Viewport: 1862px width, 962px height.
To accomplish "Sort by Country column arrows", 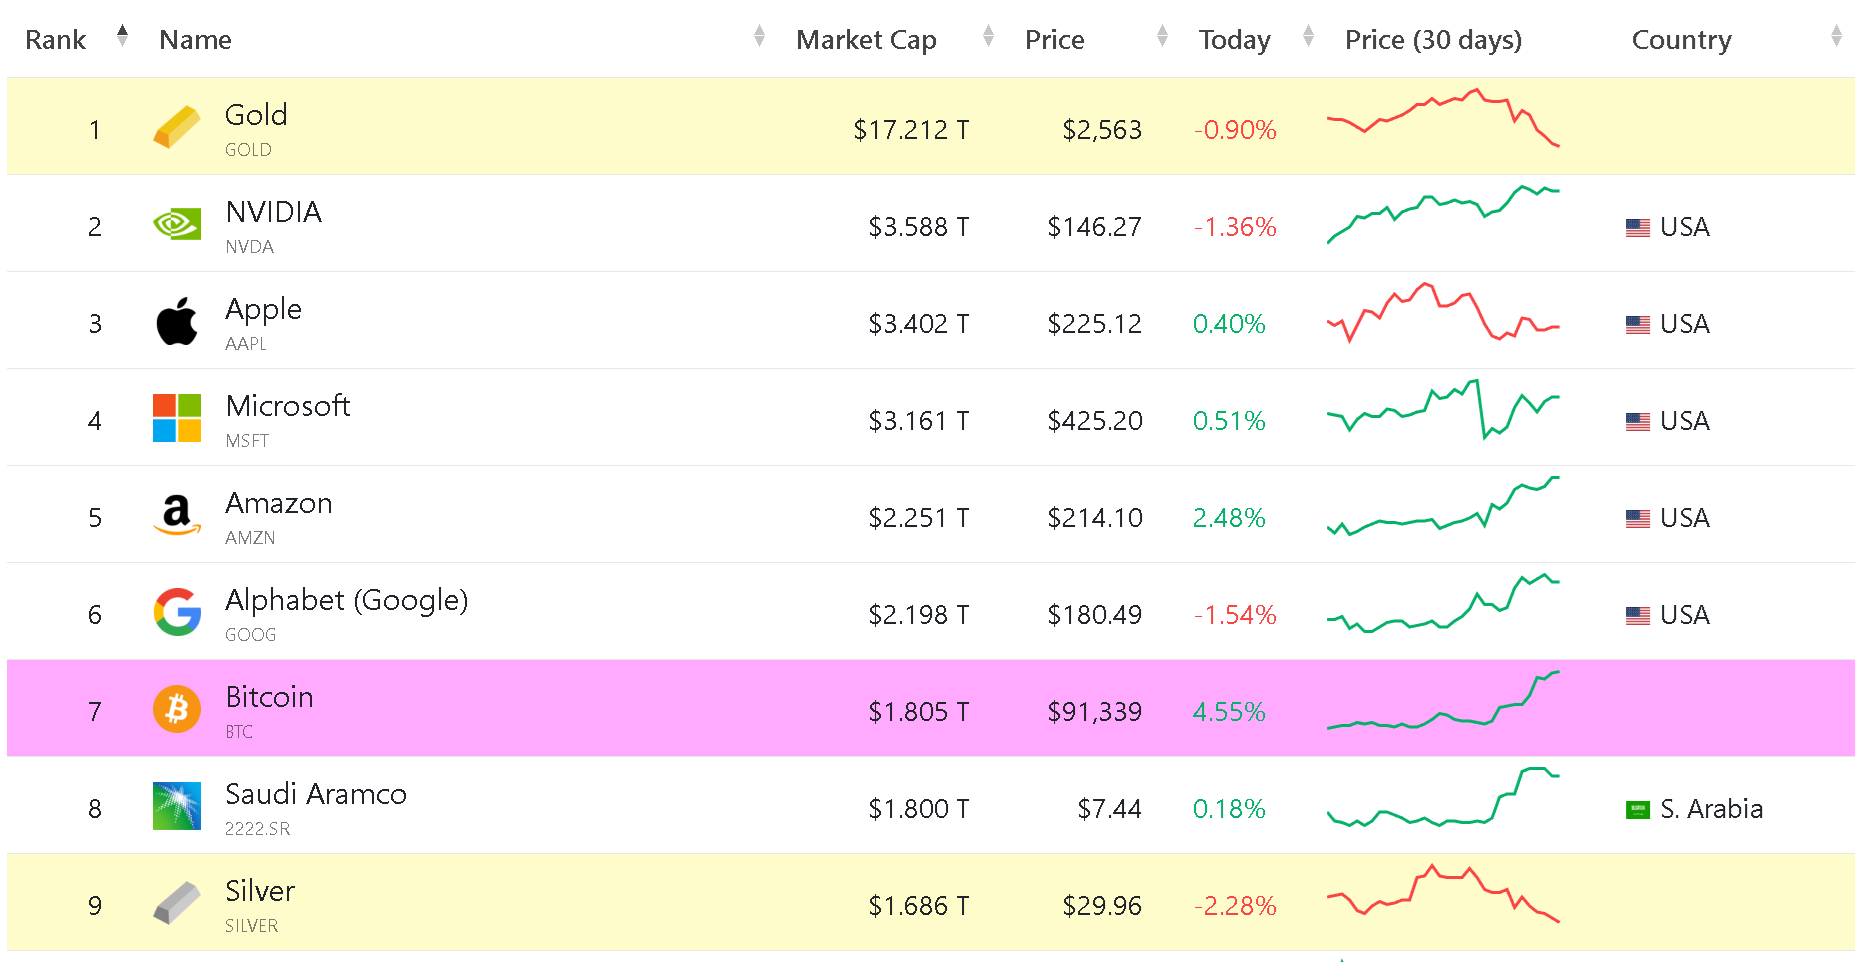I will pos(1836,36).
